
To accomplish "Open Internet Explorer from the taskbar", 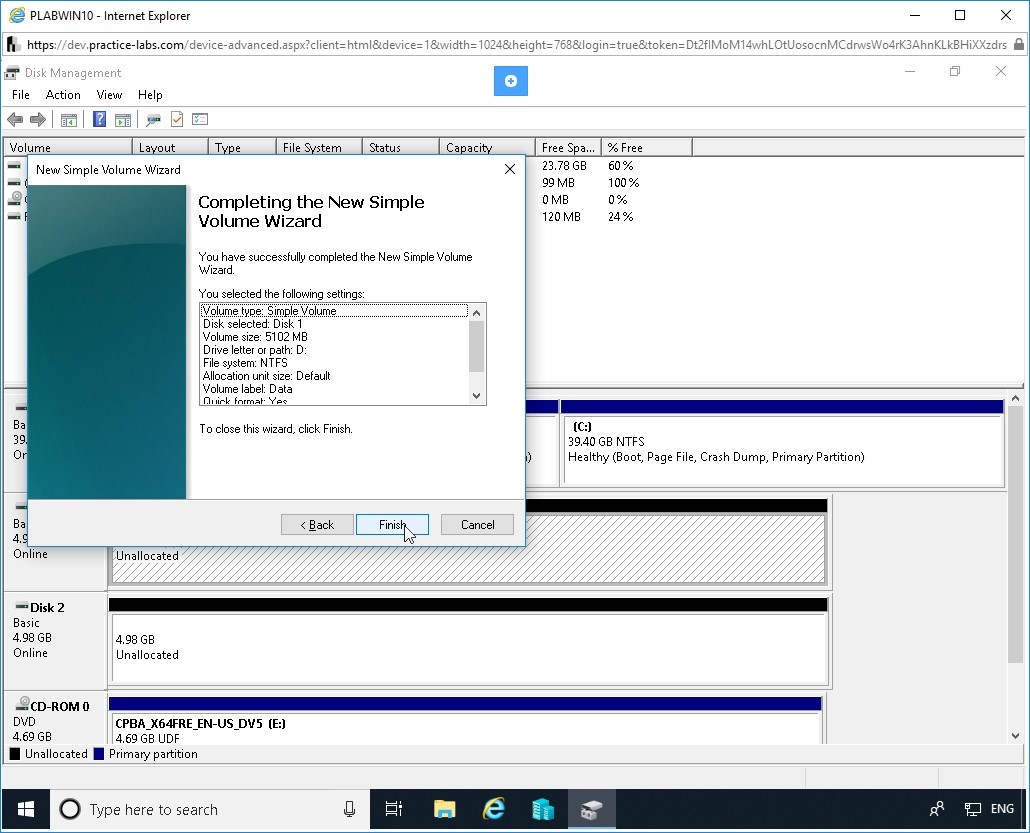I will [494, 809].
